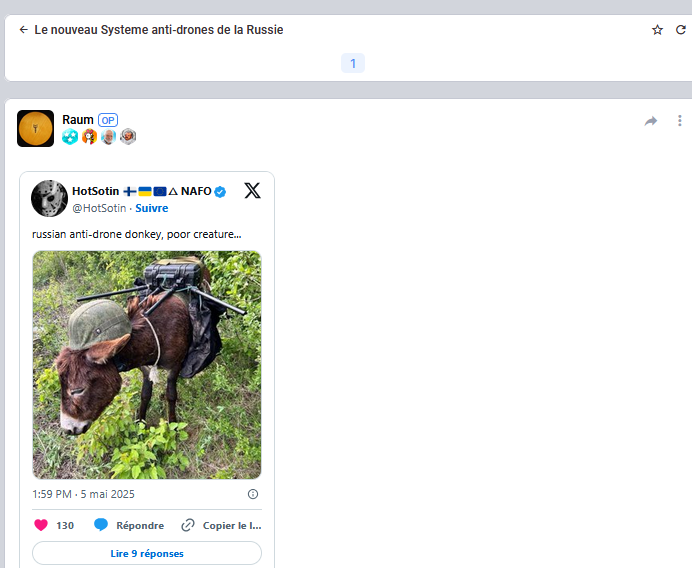Click Lire 9 réponses button
Image resolution: width=692 pixels, height=568 pixels.
pos(147,553)
